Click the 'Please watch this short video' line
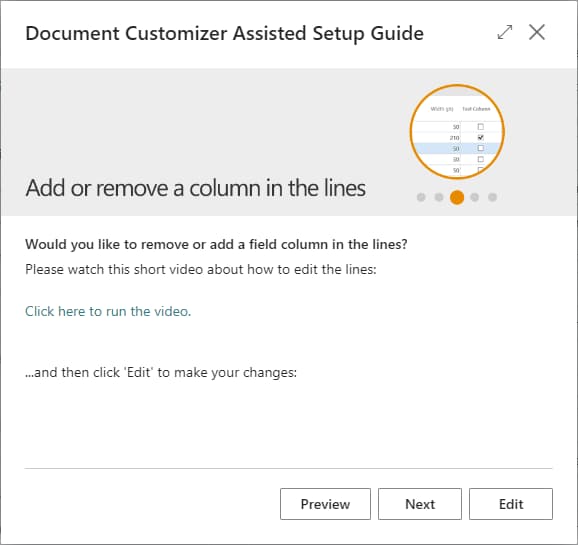Screen dimensions: 578x545 point(201,269)
